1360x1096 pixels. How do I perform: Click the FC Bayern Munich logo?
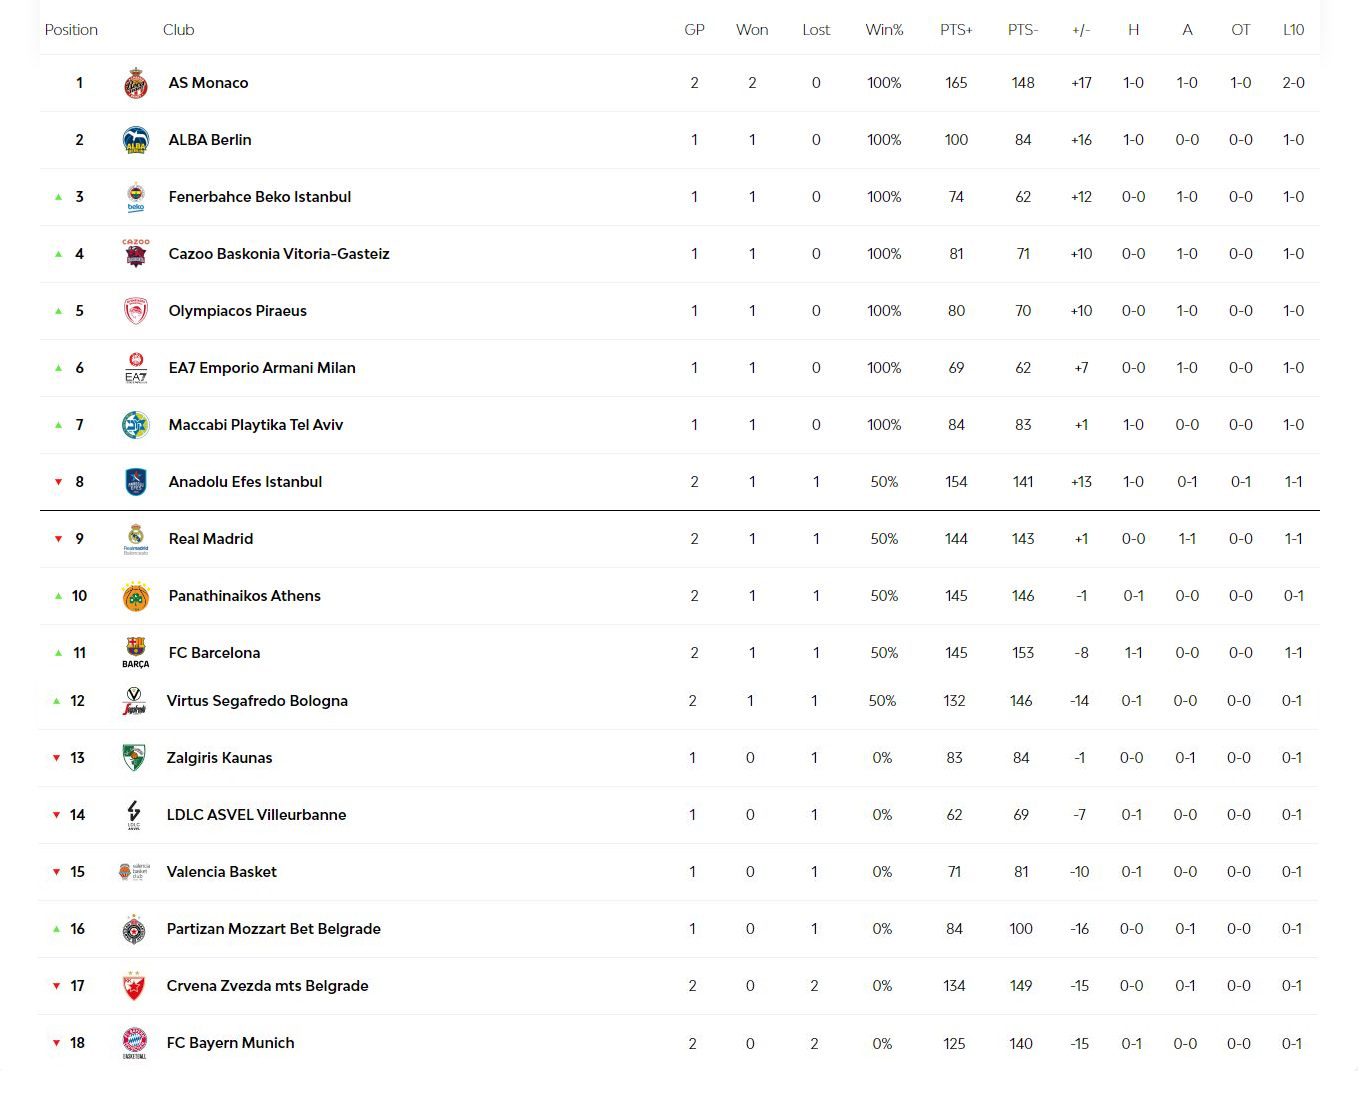coord(134,1043)
